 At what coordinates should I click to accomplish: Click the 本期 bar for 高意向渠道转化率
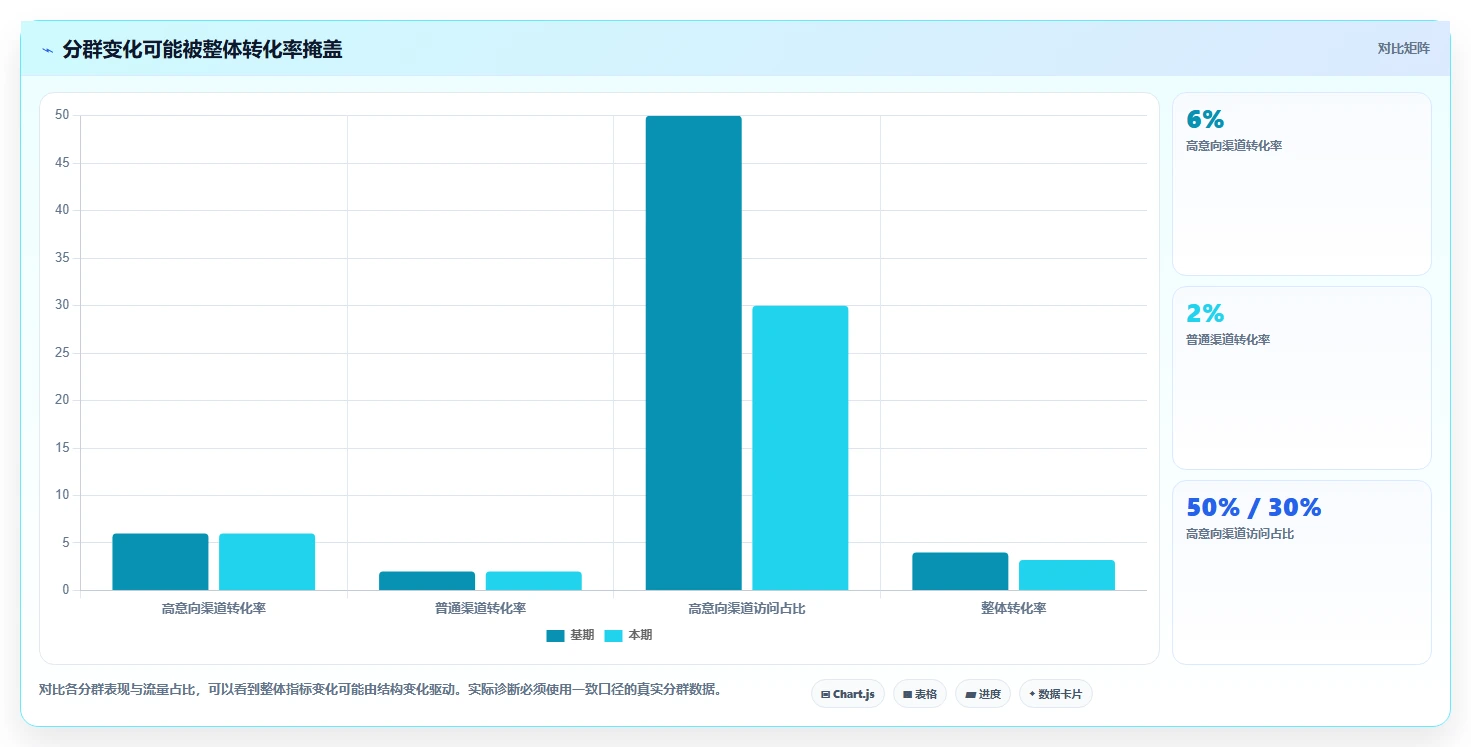pyautogui.click(x=267, y=562)
